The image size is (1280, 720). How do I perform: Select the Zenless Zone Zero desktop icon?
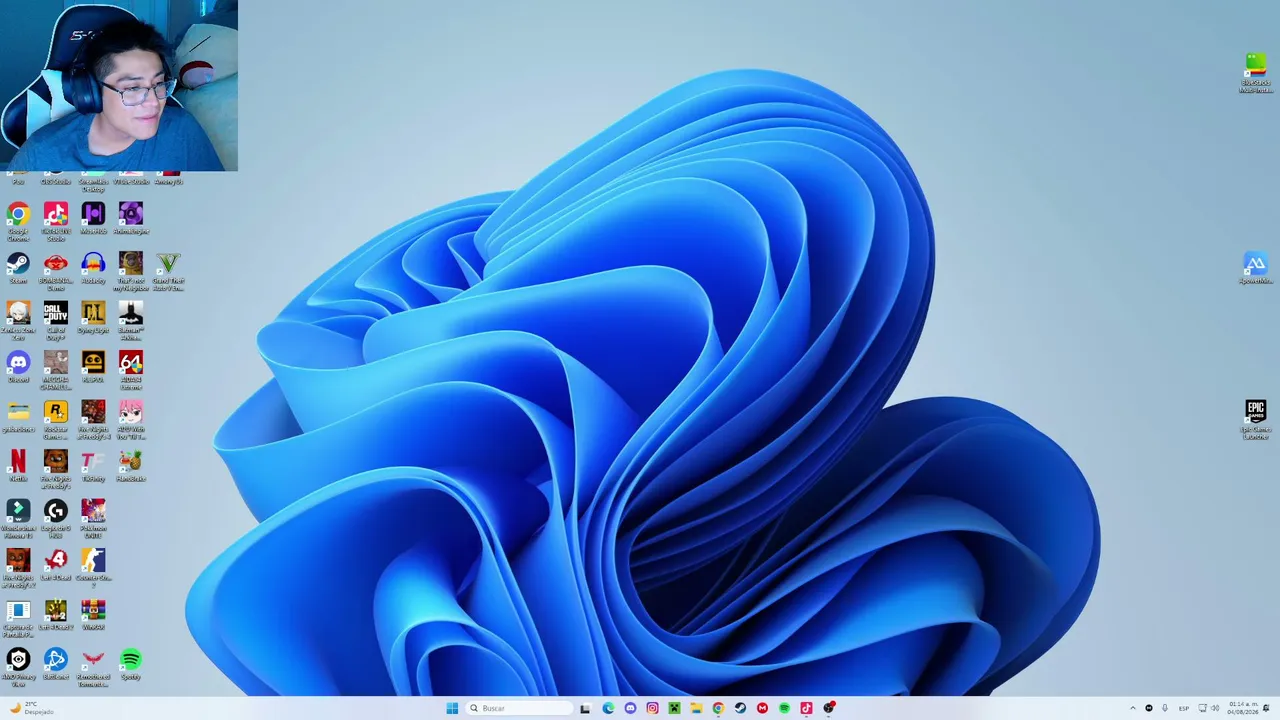tap(18, 318)
